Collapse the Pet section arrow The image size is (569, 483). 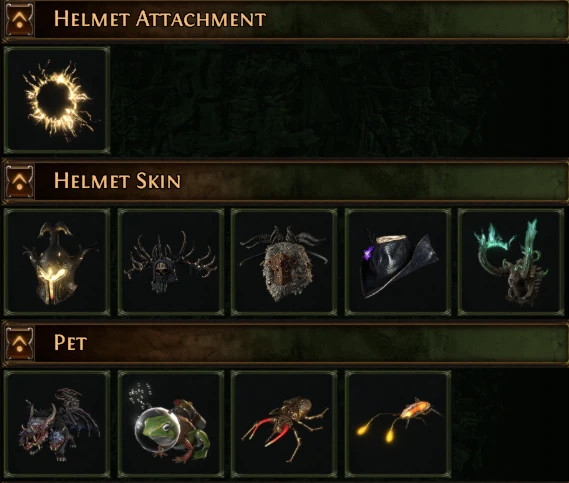click(x=20, y=343)
